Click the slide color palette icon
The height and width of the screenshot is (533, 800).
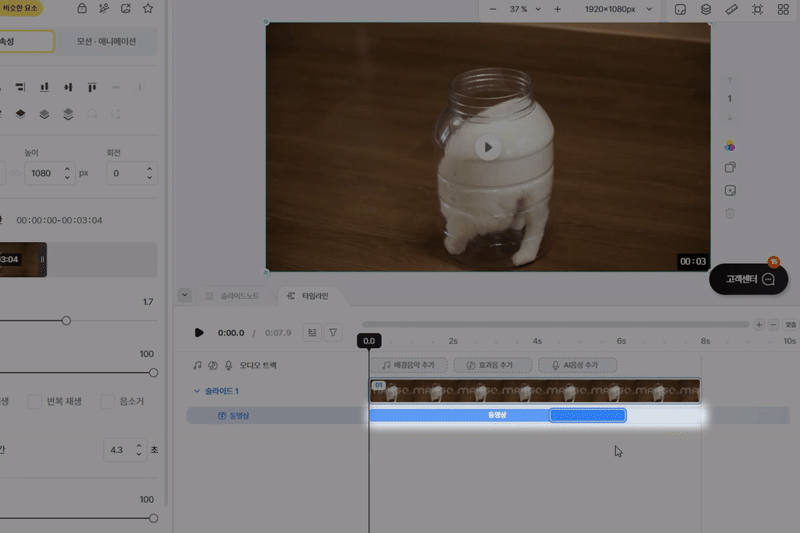tap(730, 146)
